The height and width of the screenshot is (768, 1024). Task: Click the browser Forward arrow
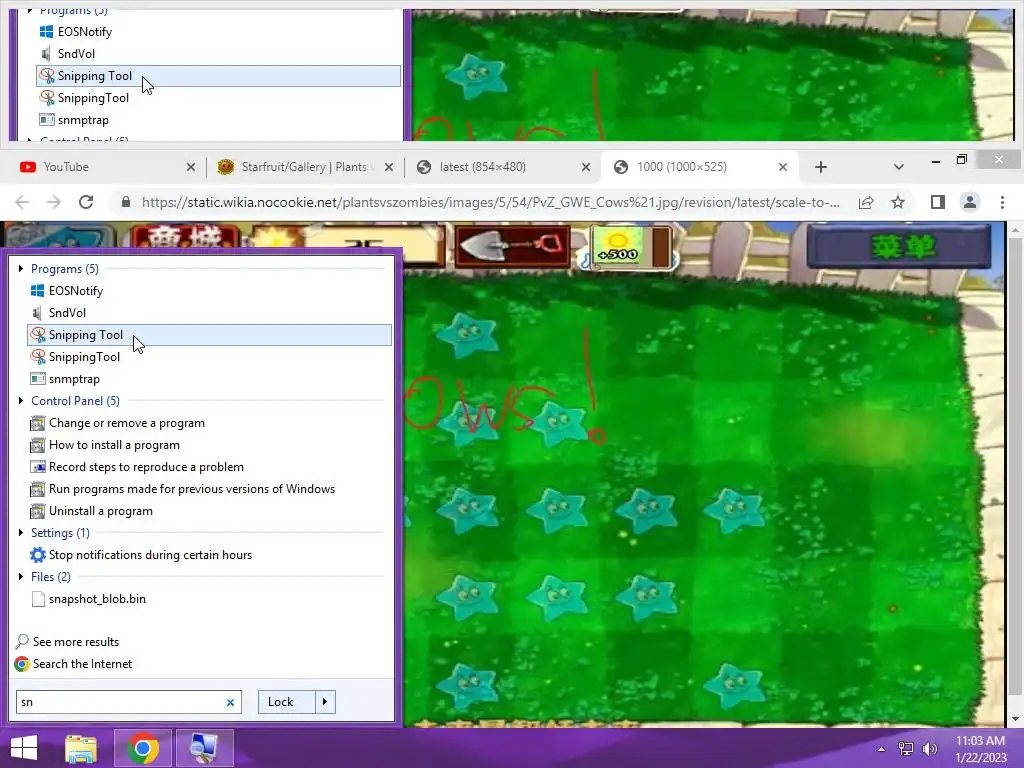point(54,202)
